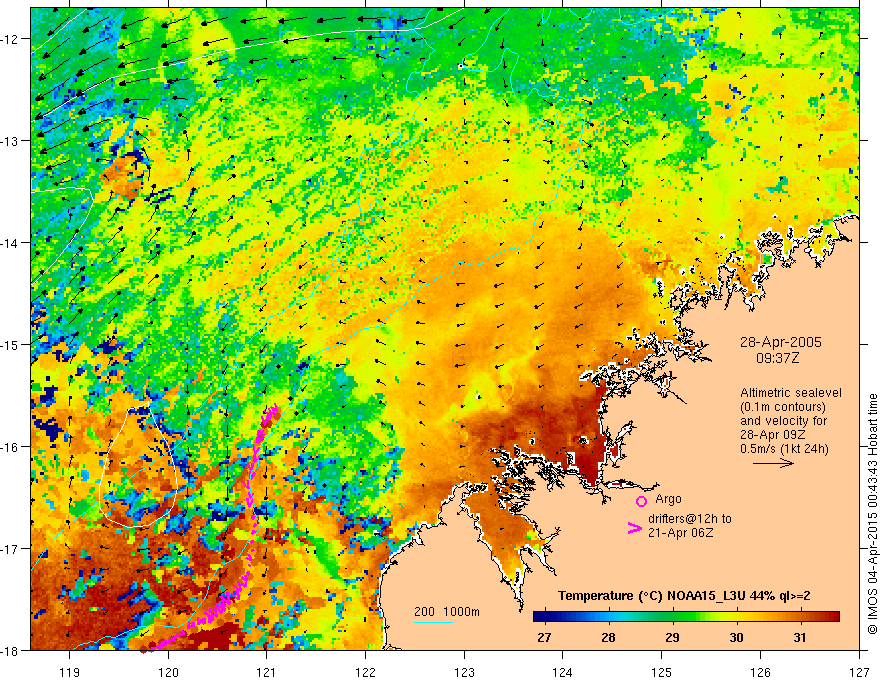
Task: Click the latitude axis label -14
Action: coord(11,243)
